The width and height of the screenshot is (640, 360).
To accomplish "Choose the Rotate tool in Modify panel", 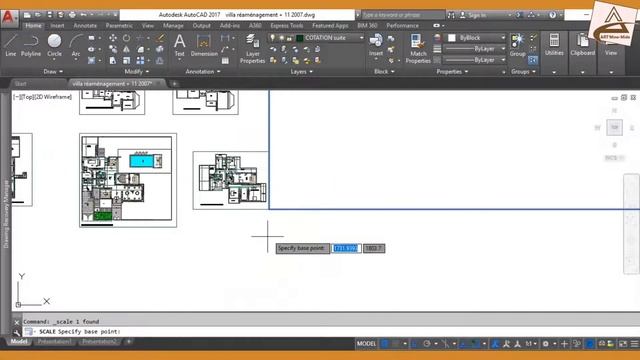I will 127,38.
